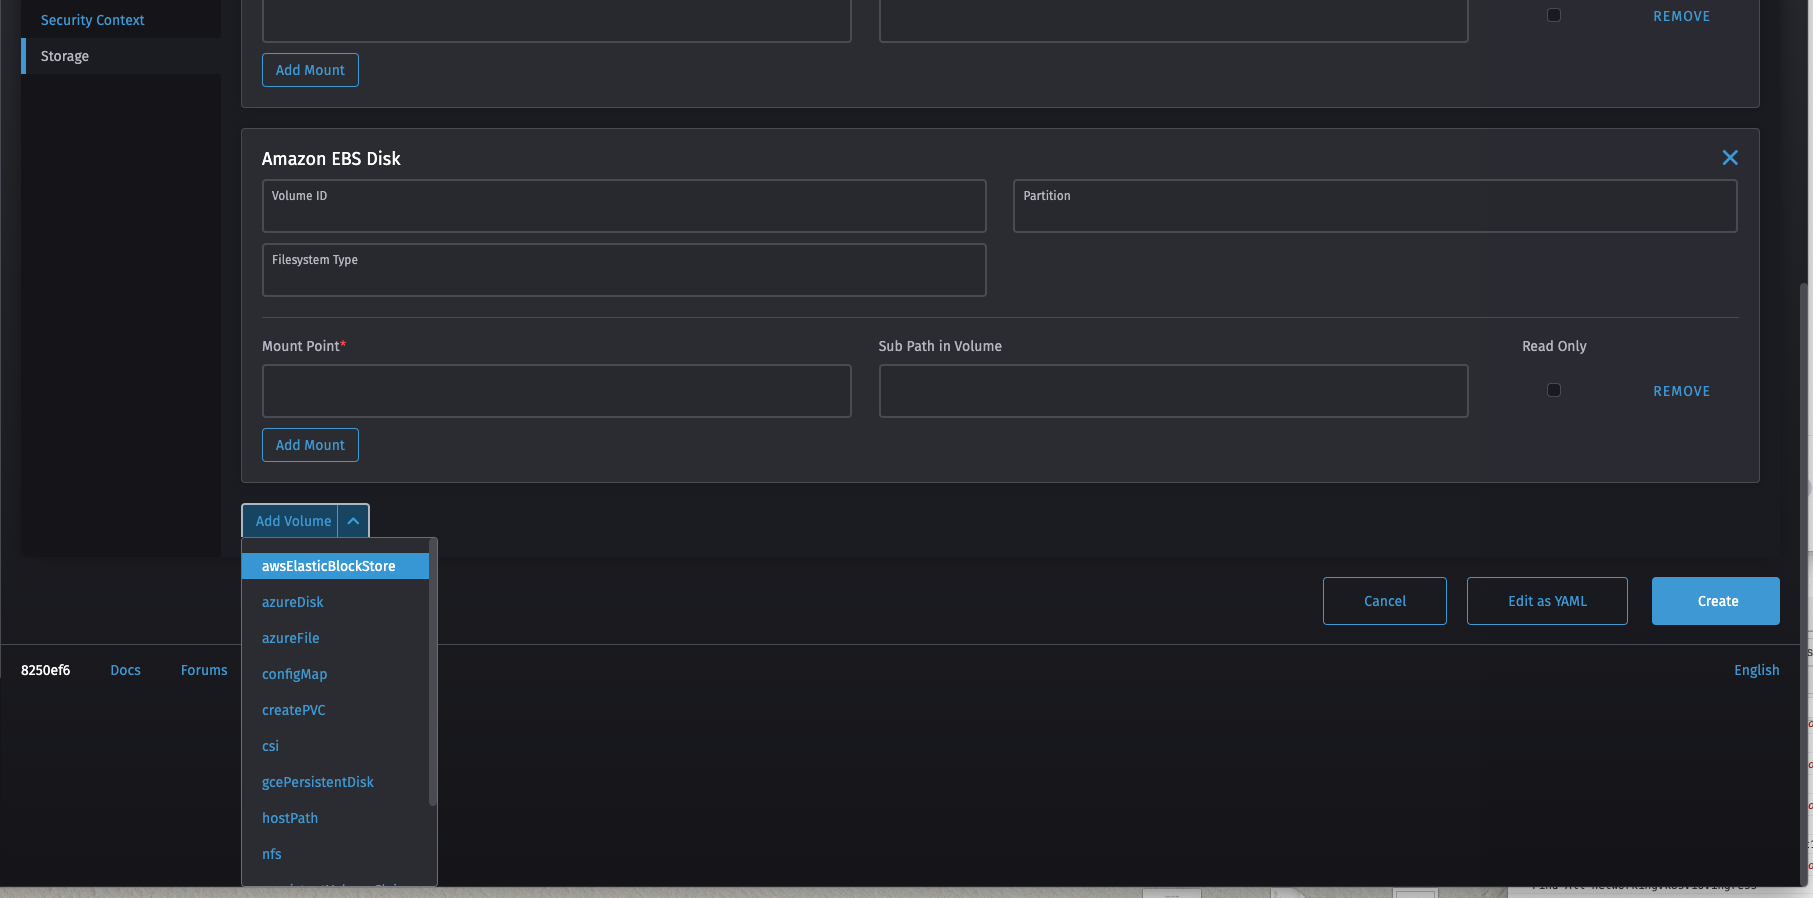
Task: Click the Mount Point field in Amazon EBS Disk
Action: click(x=556, y=391)
